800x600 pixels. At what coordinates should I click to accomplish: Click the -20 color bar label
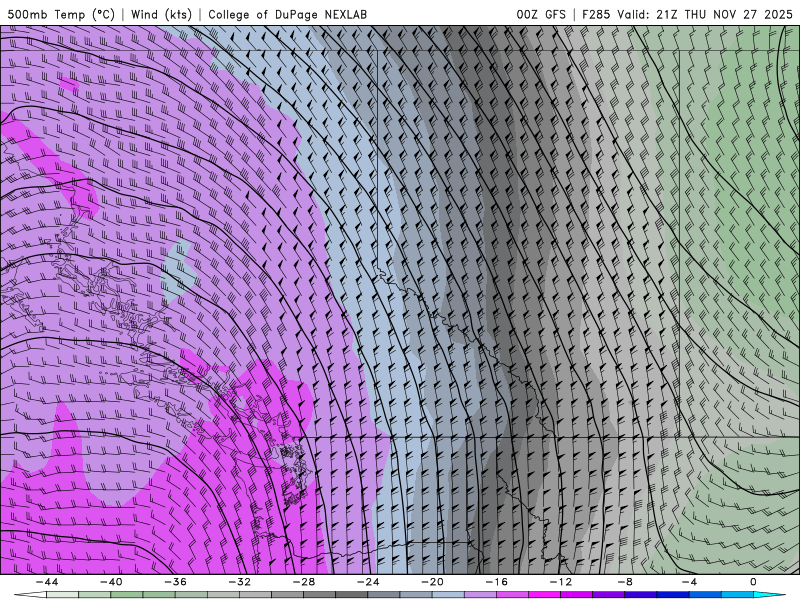[x=432, y=582]
